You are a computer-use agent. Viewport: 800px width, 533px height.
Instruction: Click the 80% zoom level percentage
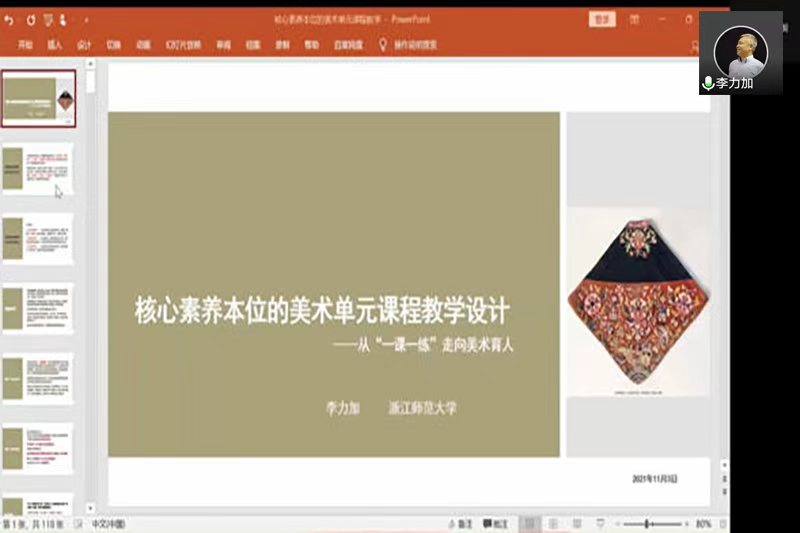[703, 524]
